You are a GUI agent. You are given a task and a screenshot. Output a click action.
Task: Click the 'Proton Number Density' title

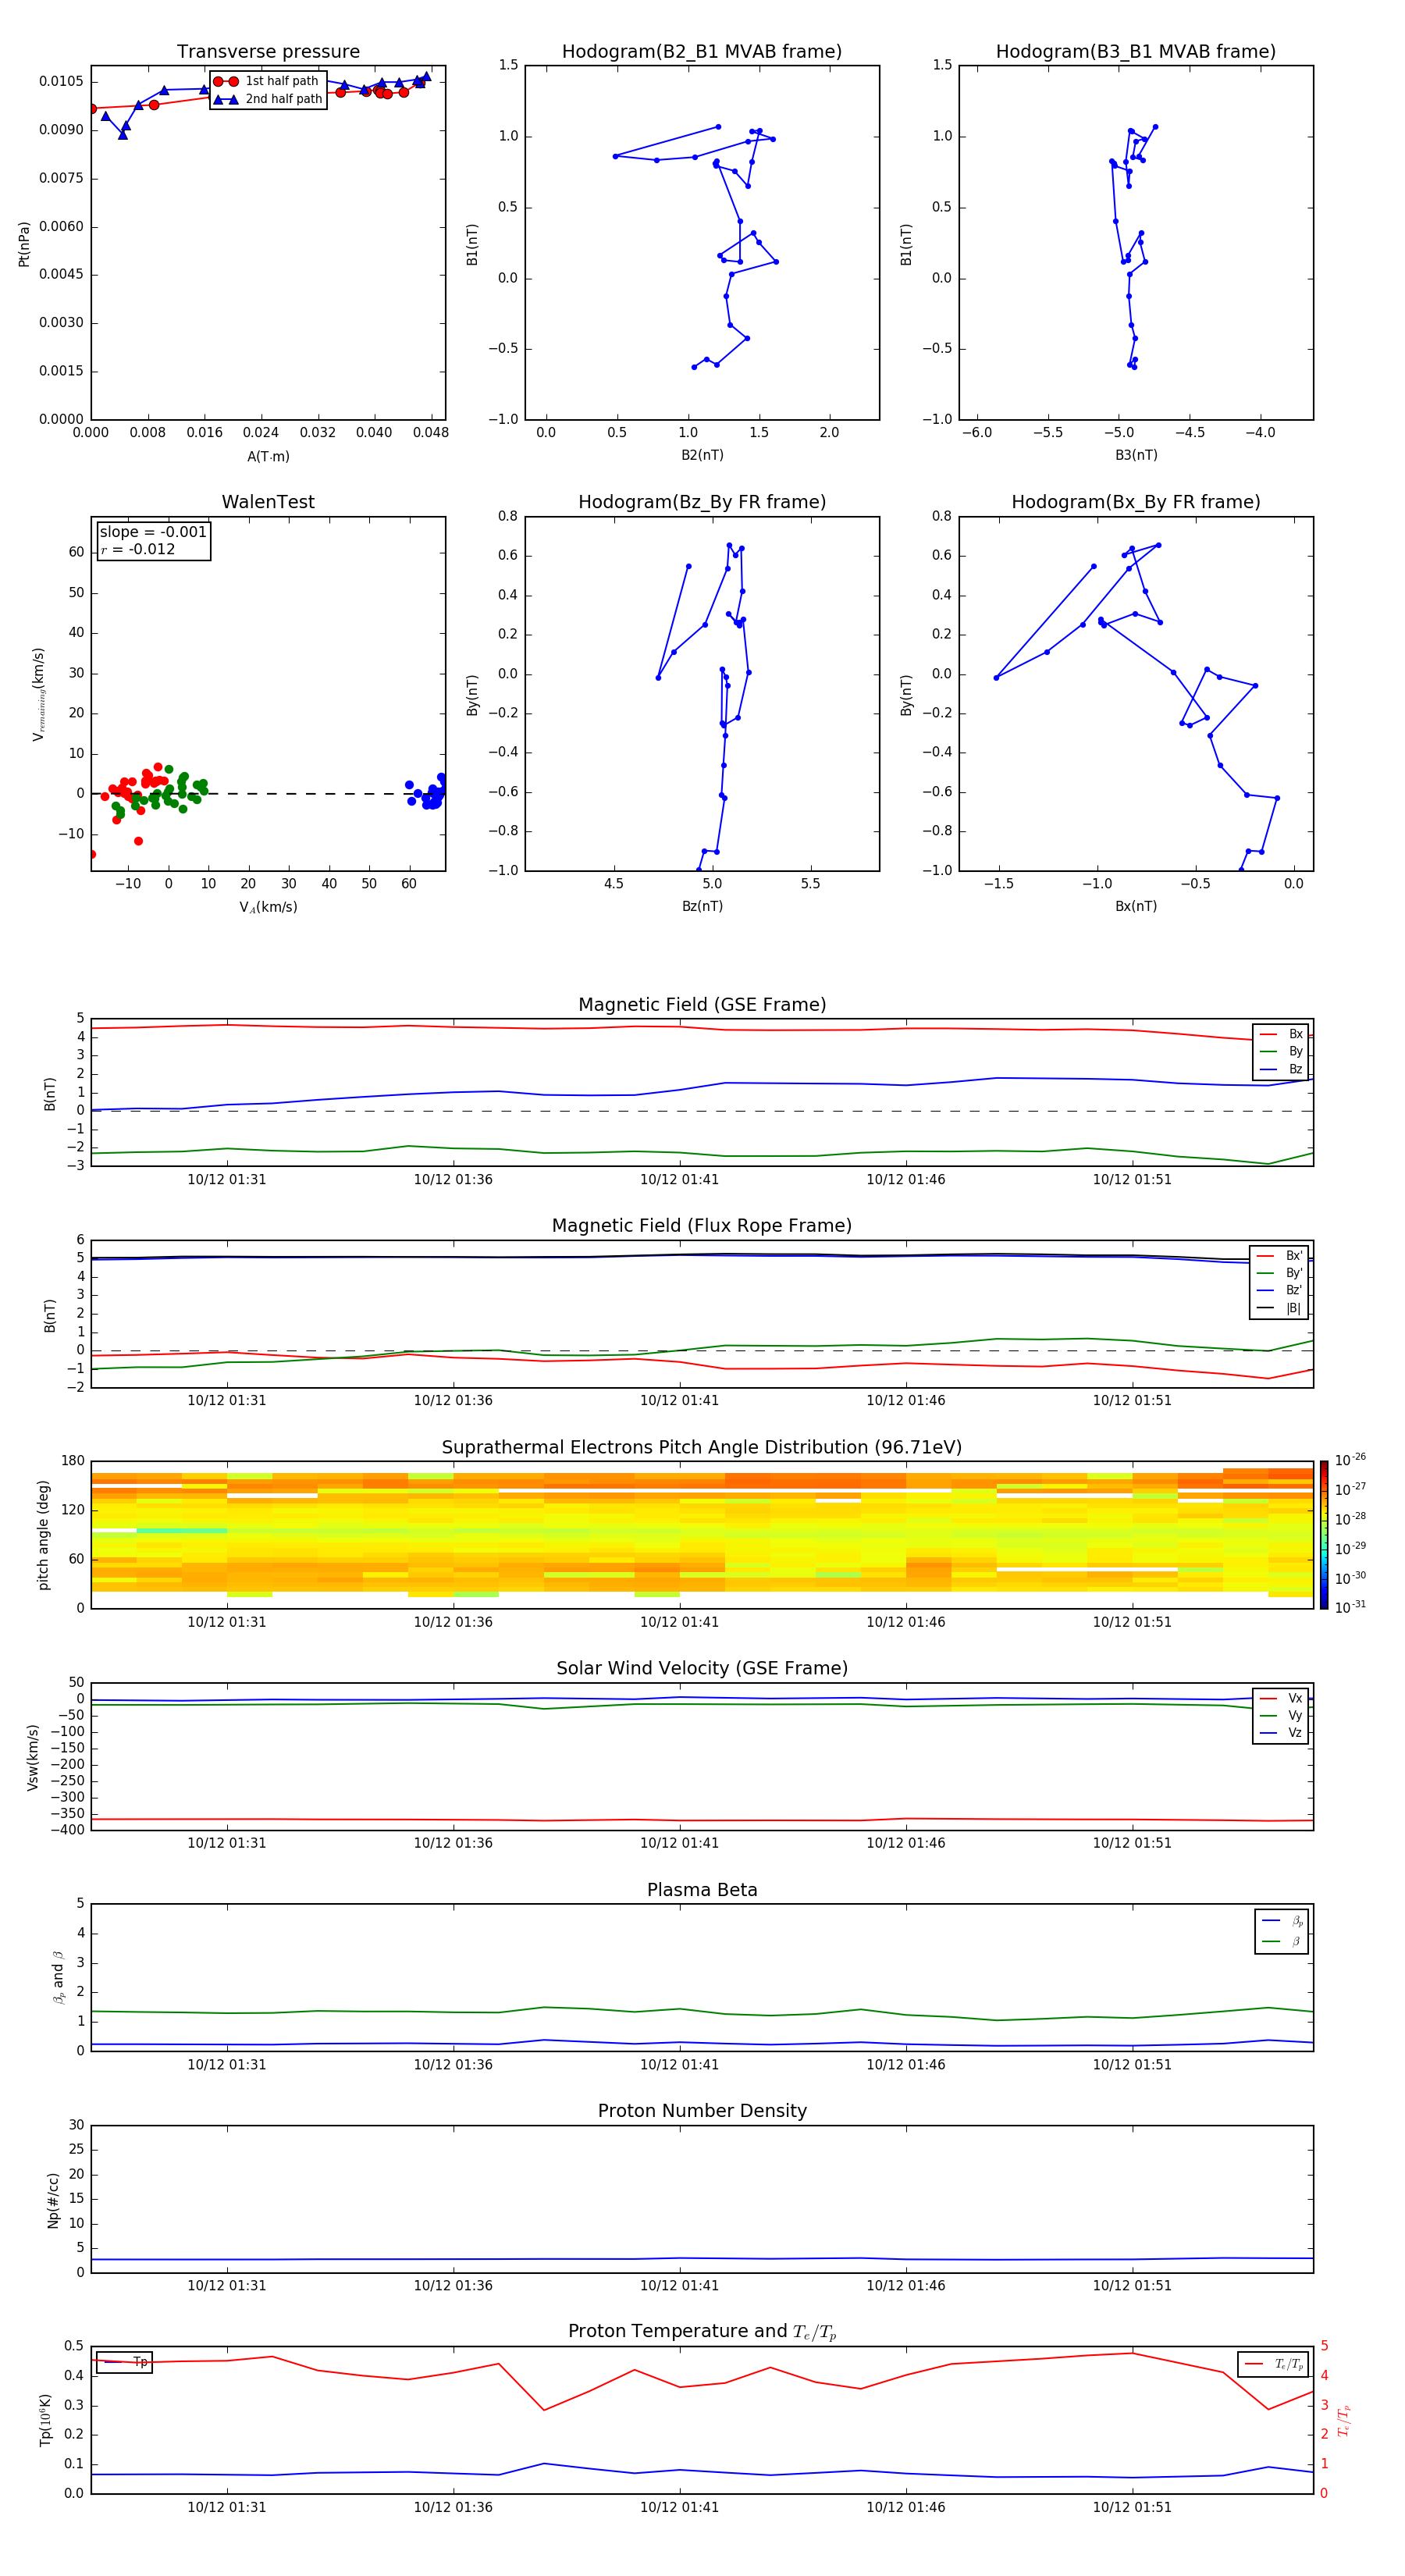pos(702,2111)
